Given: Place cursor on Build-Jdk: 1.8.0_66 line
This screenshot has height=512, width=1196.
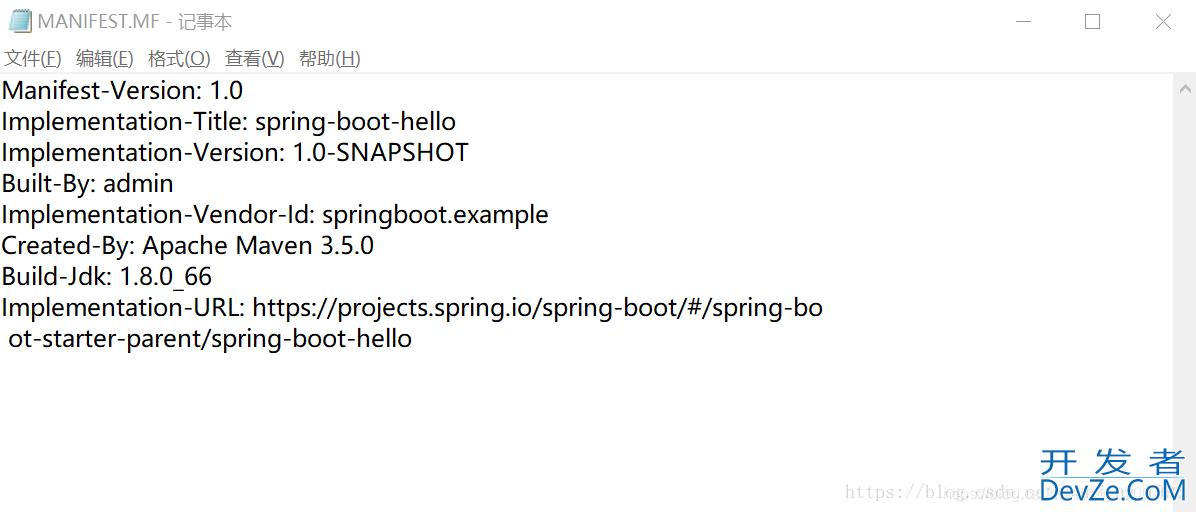Looking at the screenshot, I should coord(107,277).
